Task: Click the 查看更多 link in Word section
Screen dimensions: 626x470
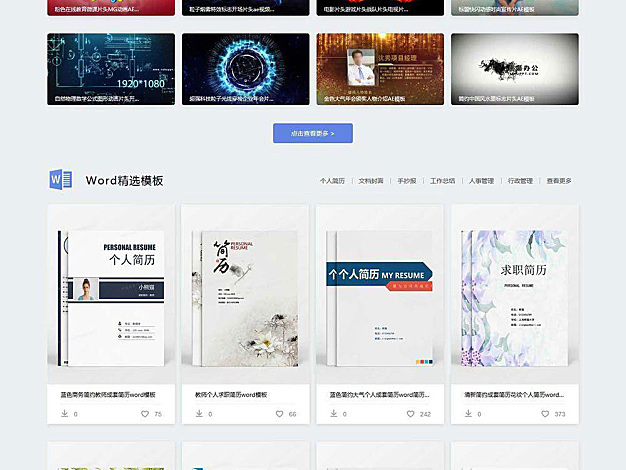Action: 559,181
